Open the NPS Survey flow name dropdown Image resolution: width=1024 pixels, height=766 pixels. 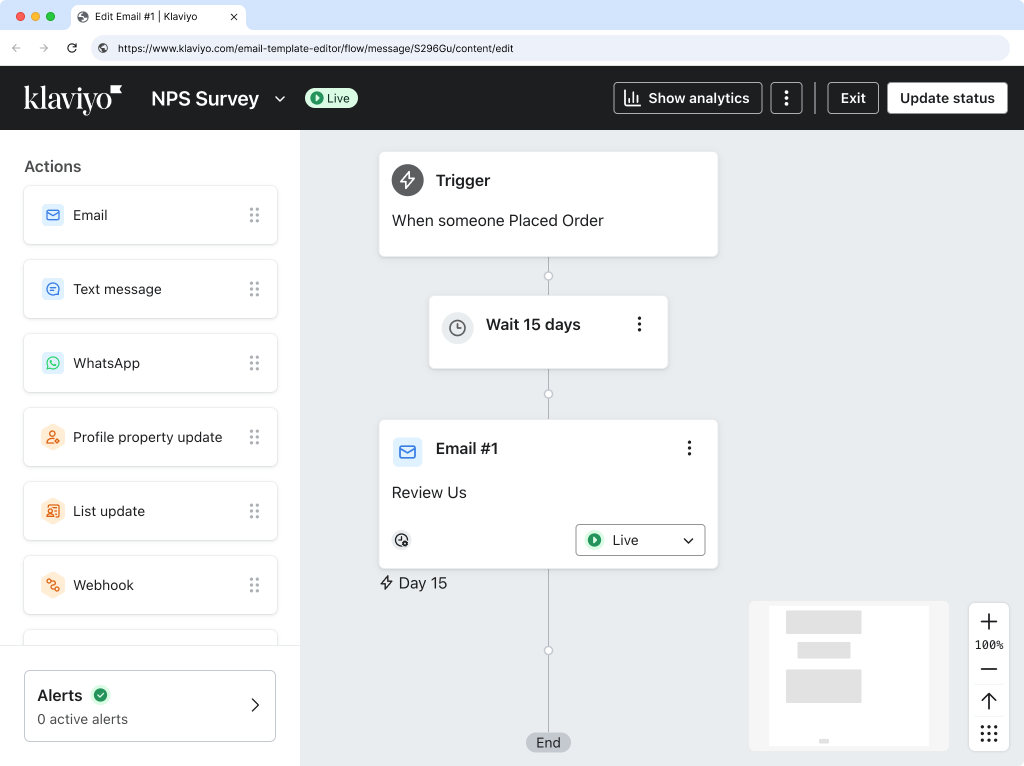click(x=279, y=98)
